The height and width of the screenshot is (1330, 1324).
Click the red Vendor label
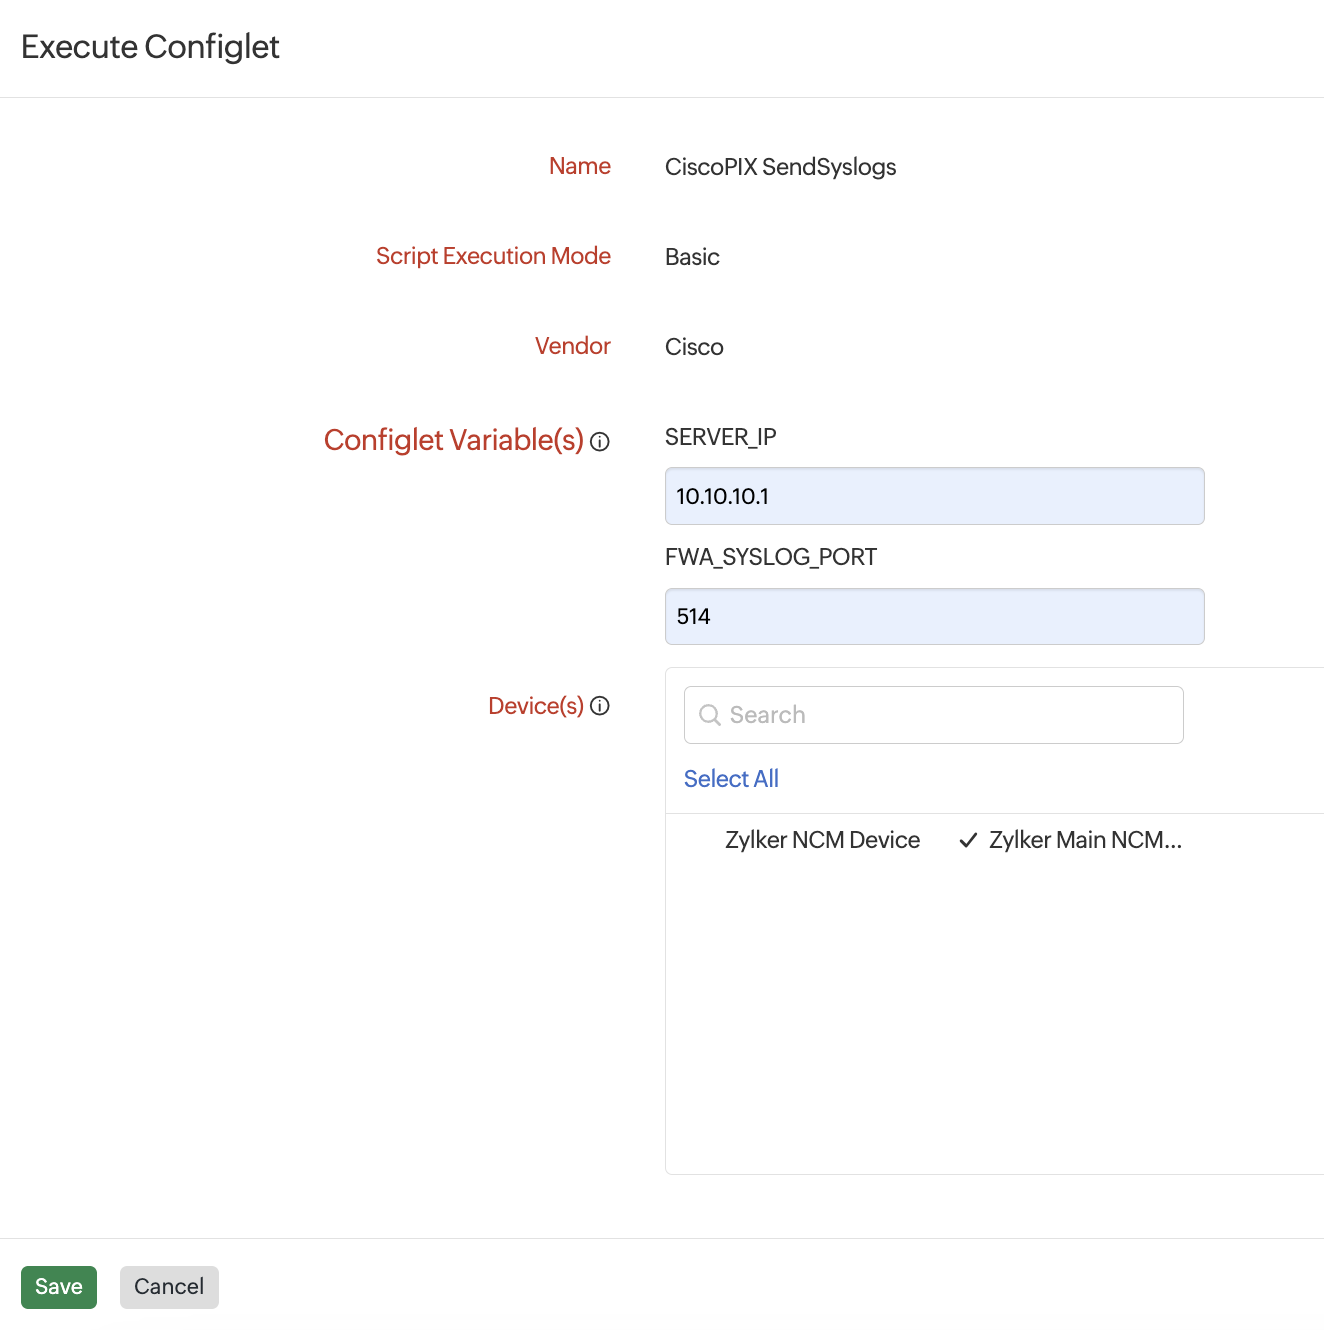(572, 346)
